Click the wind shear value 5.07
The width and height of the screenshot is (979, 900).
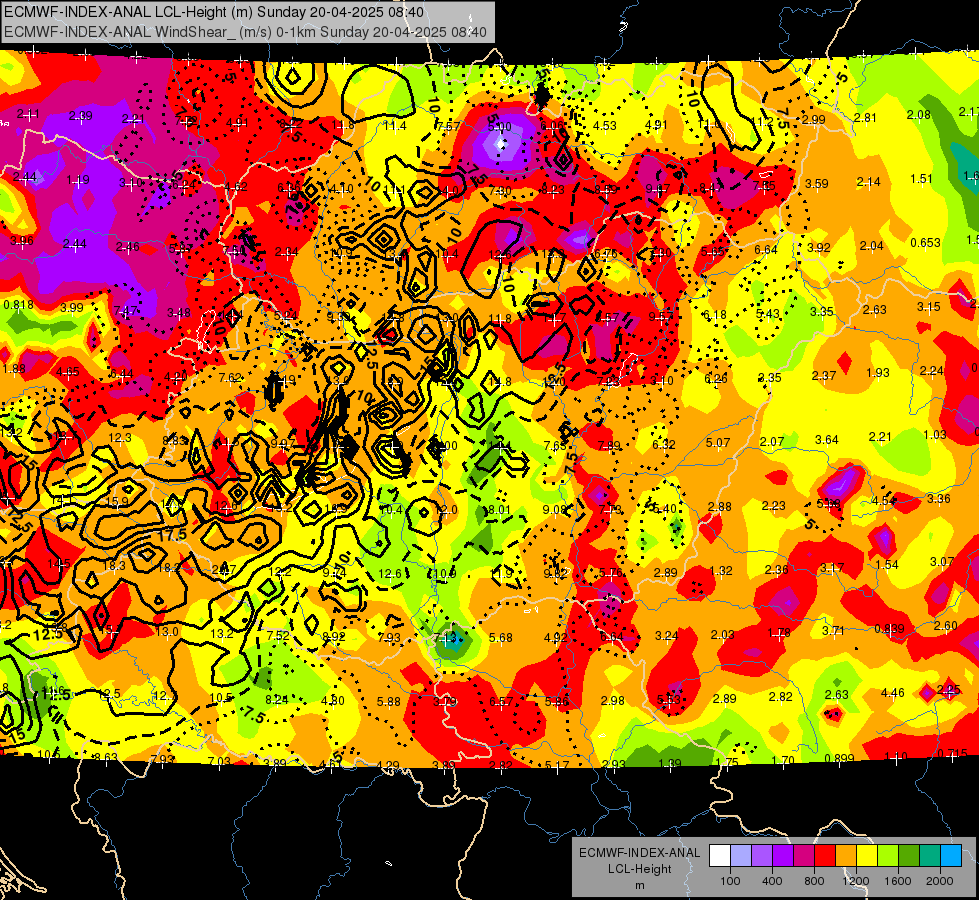point(718,443)
